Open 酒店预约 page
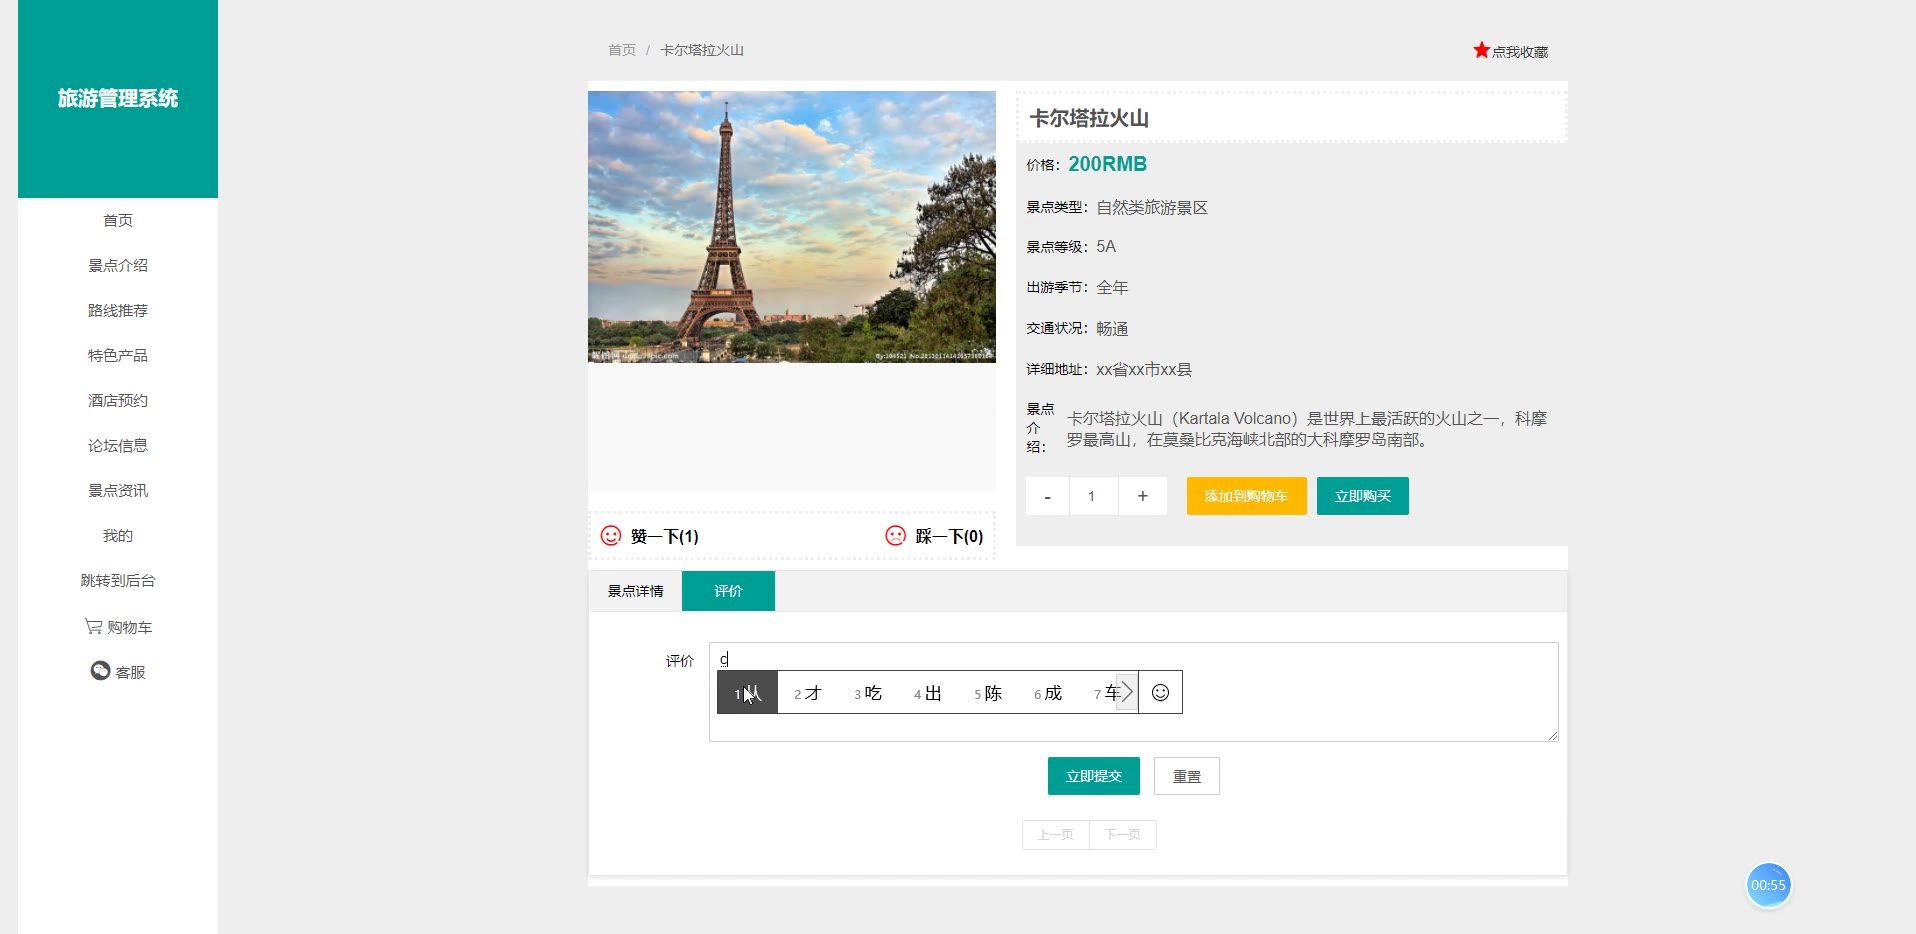 coord(118,400)
